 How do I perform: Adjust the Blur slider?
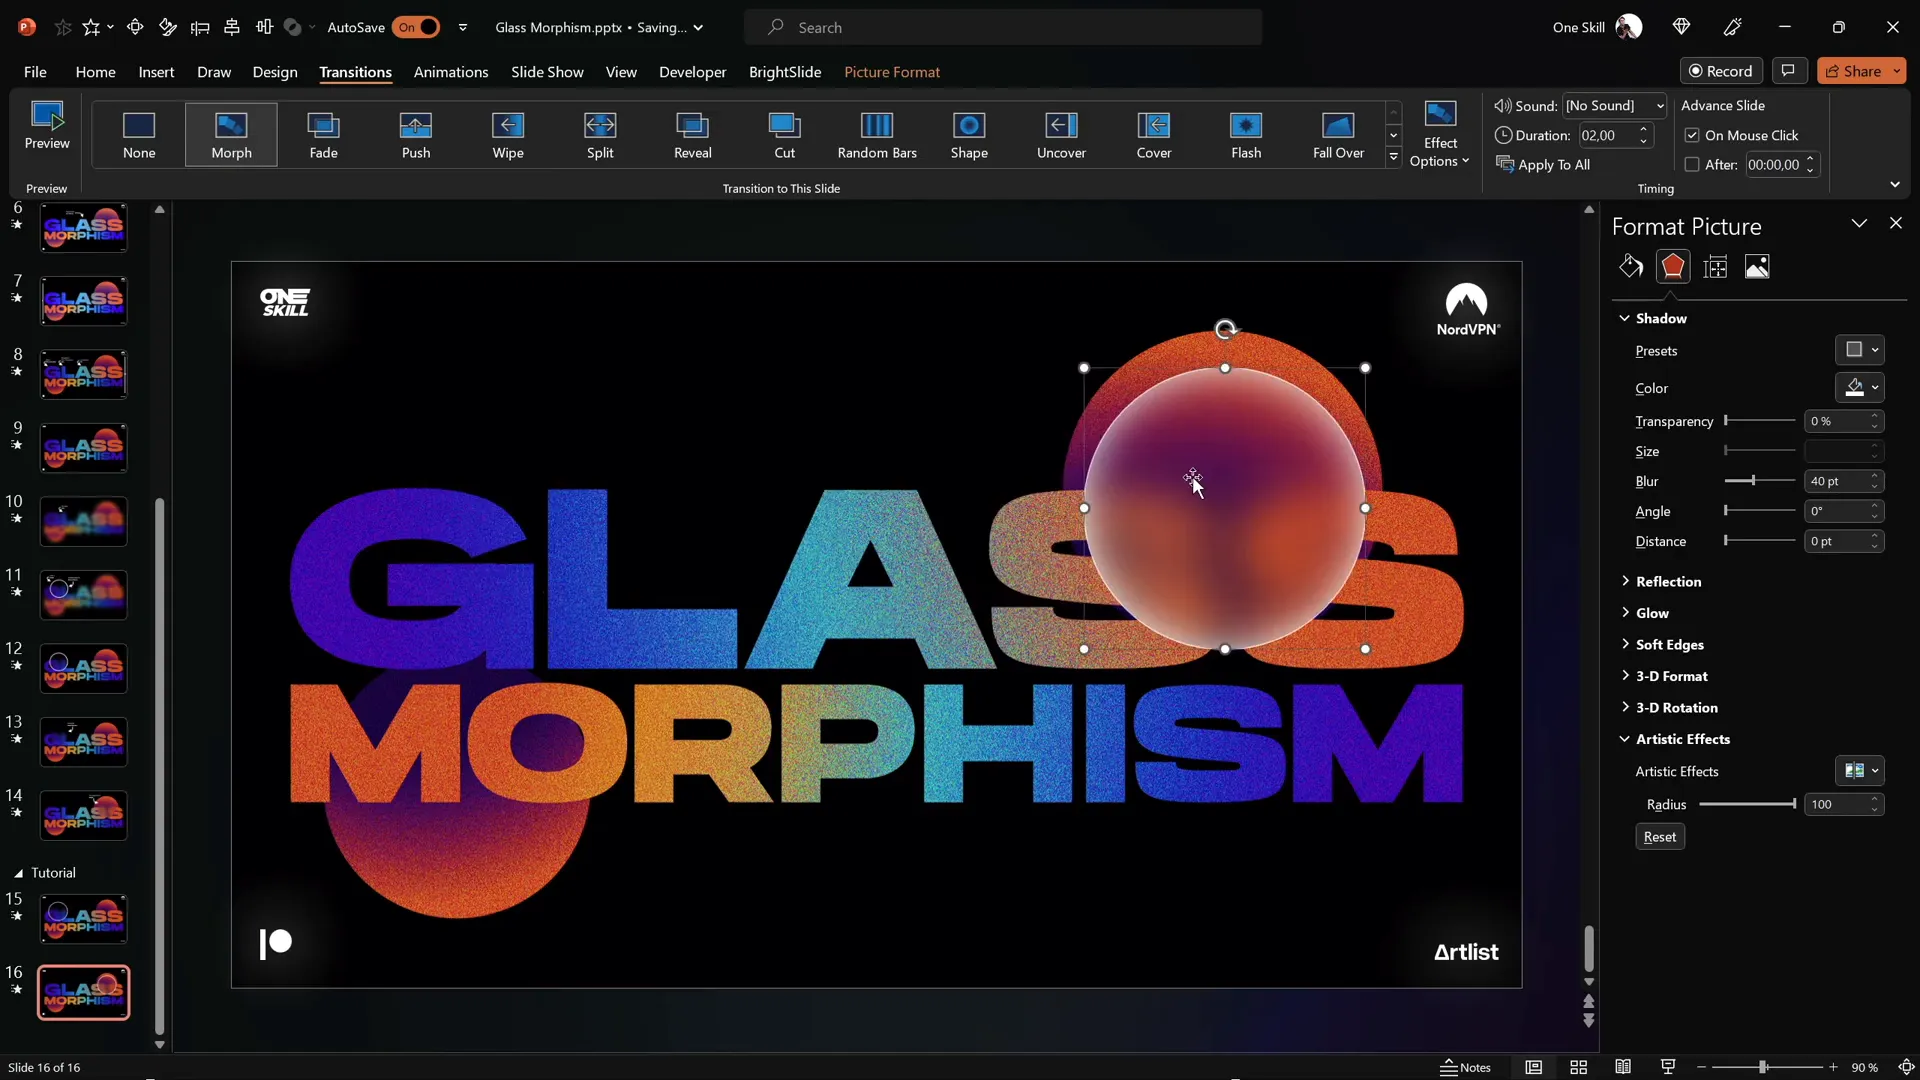tap(1754, 481)
